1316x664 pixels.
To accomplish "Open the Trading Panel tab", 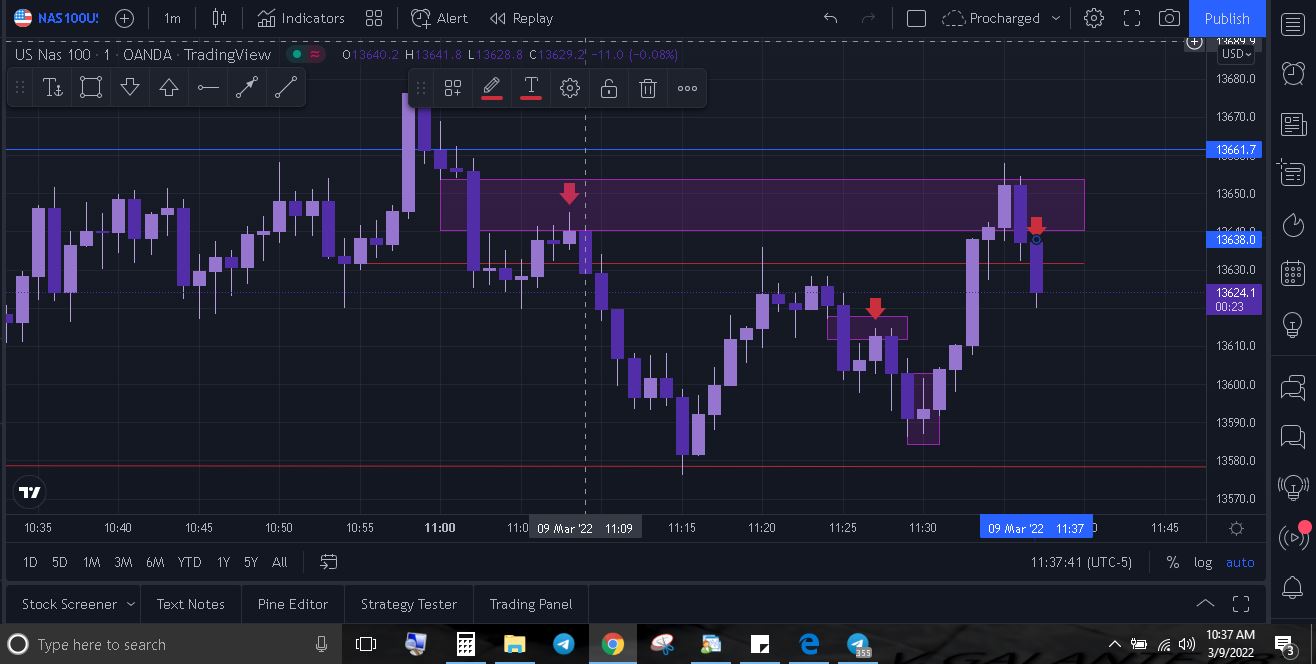I will pyautogui.click(x=531, y=604).
